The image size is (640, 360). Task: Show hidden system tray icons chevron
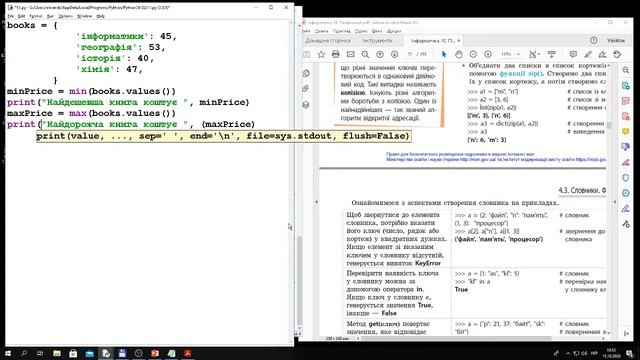click(x=568, y=353)
